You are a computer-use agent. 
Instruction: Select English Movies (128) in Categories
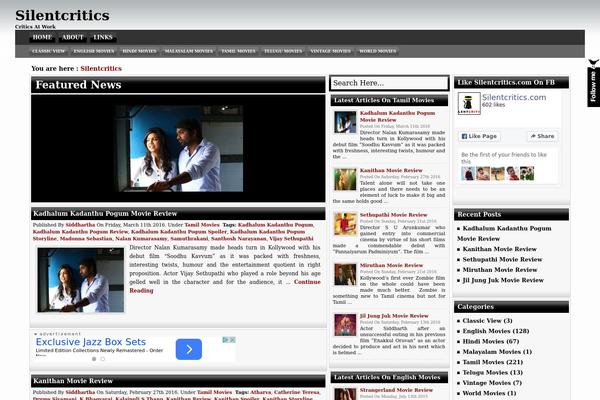click(x=496, y=331)
